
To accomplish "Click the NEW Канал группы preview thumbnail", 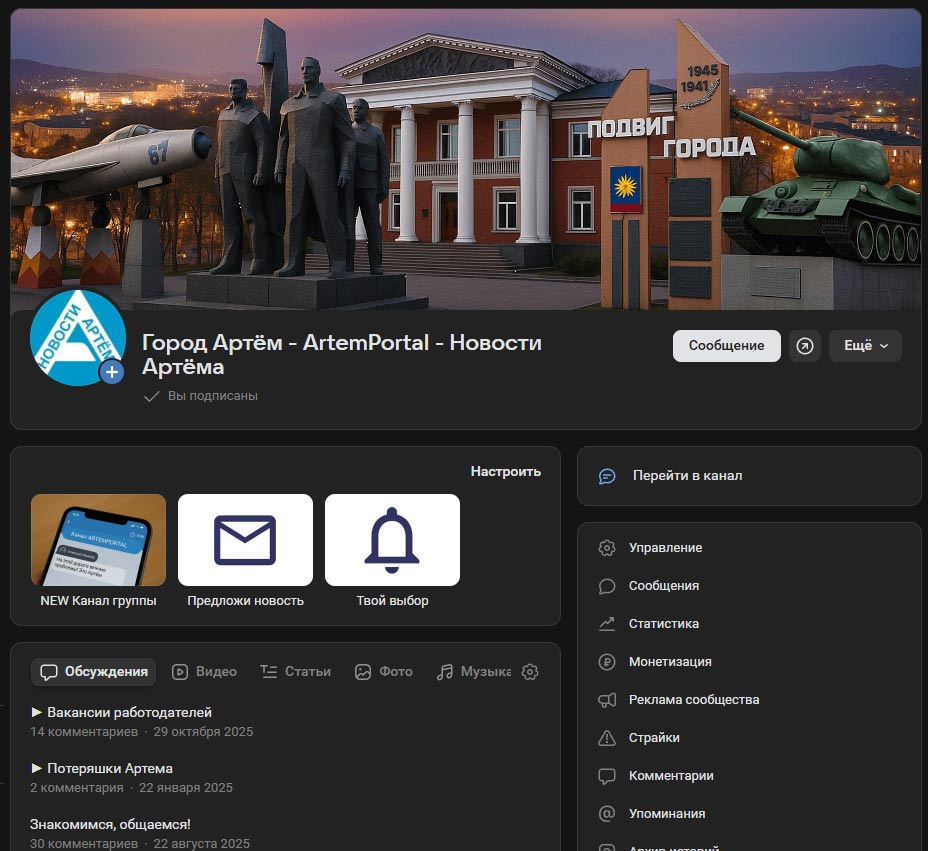I will pyautogui.click(x=98, y=539).
